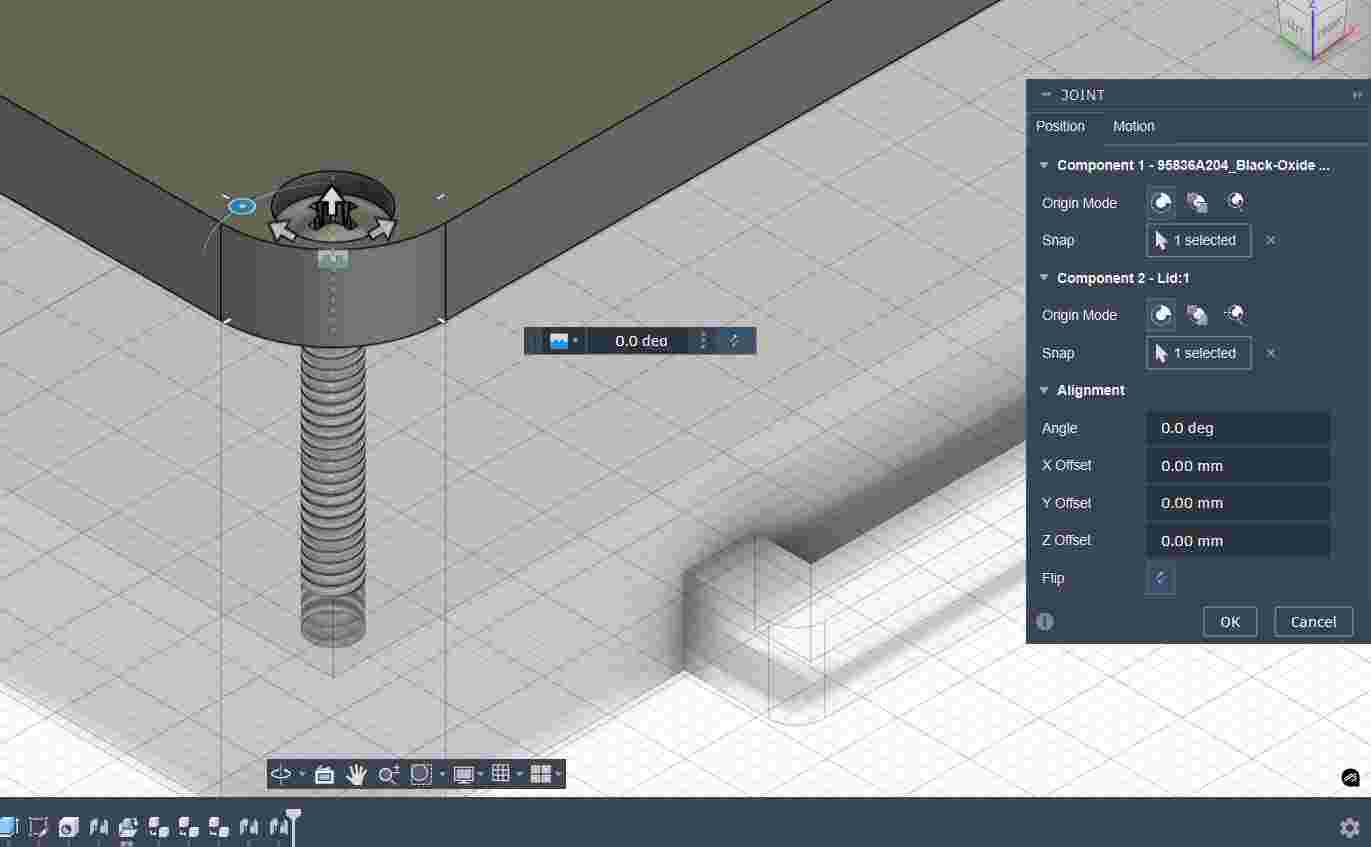
Task: Select Simple origin mode for Component 1
Action: 1160,203
